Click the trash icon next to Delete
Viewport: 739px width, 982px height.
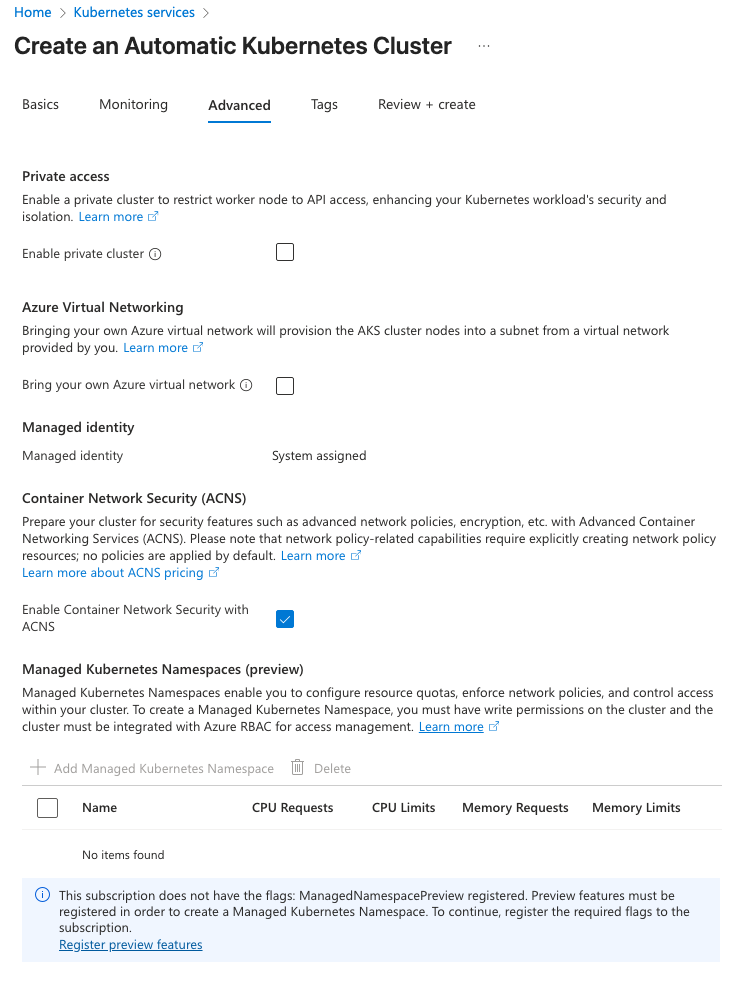click(x=296, y=767)
